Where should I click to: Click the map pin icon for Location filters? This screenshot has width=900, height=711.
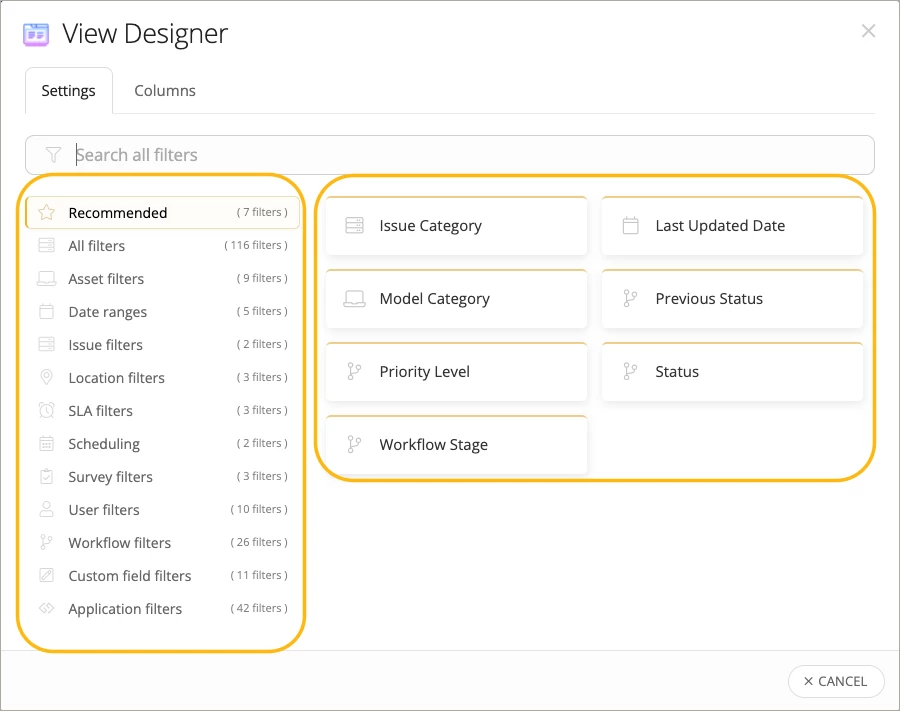pos(46,378)
